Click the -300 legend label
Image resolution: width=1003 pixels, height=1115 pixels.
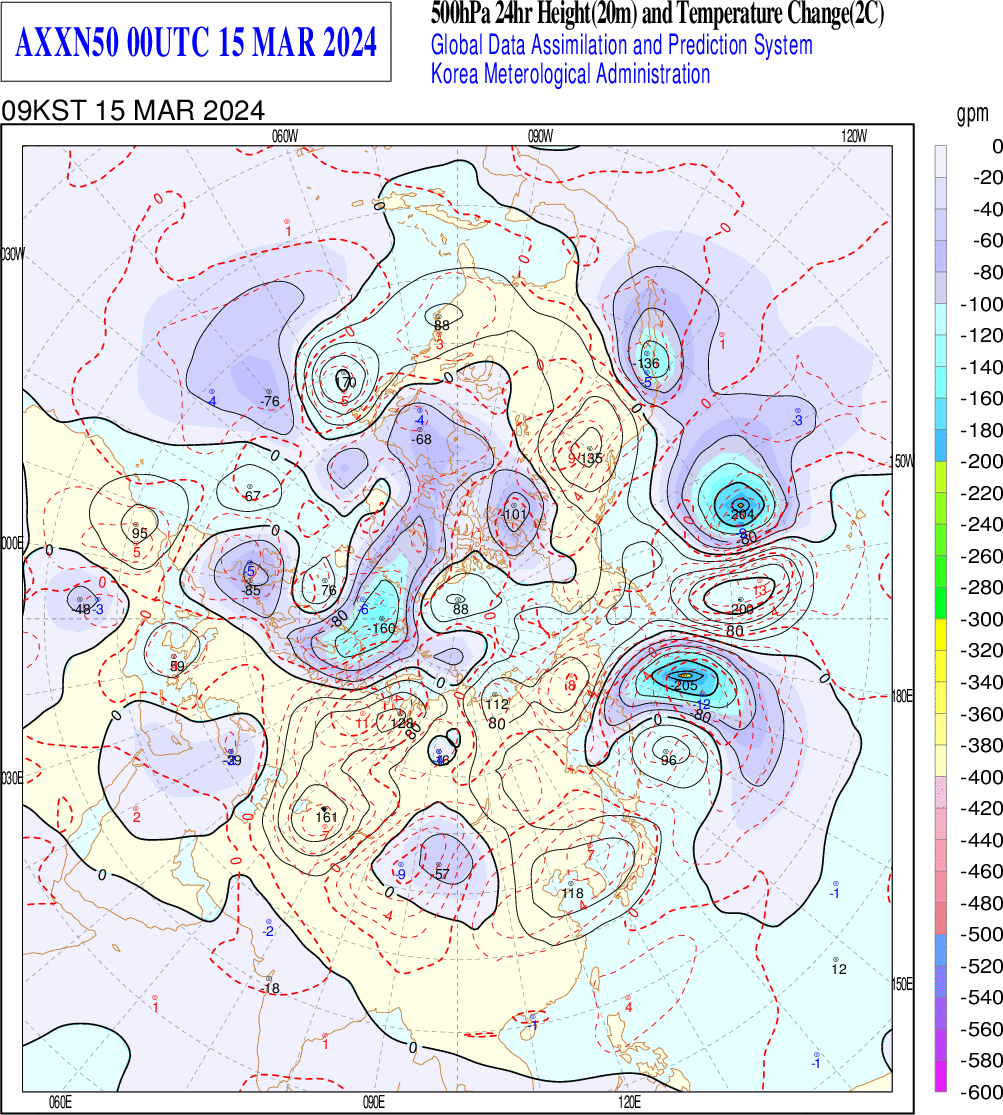pyautogui.click(x=981, y=619)
